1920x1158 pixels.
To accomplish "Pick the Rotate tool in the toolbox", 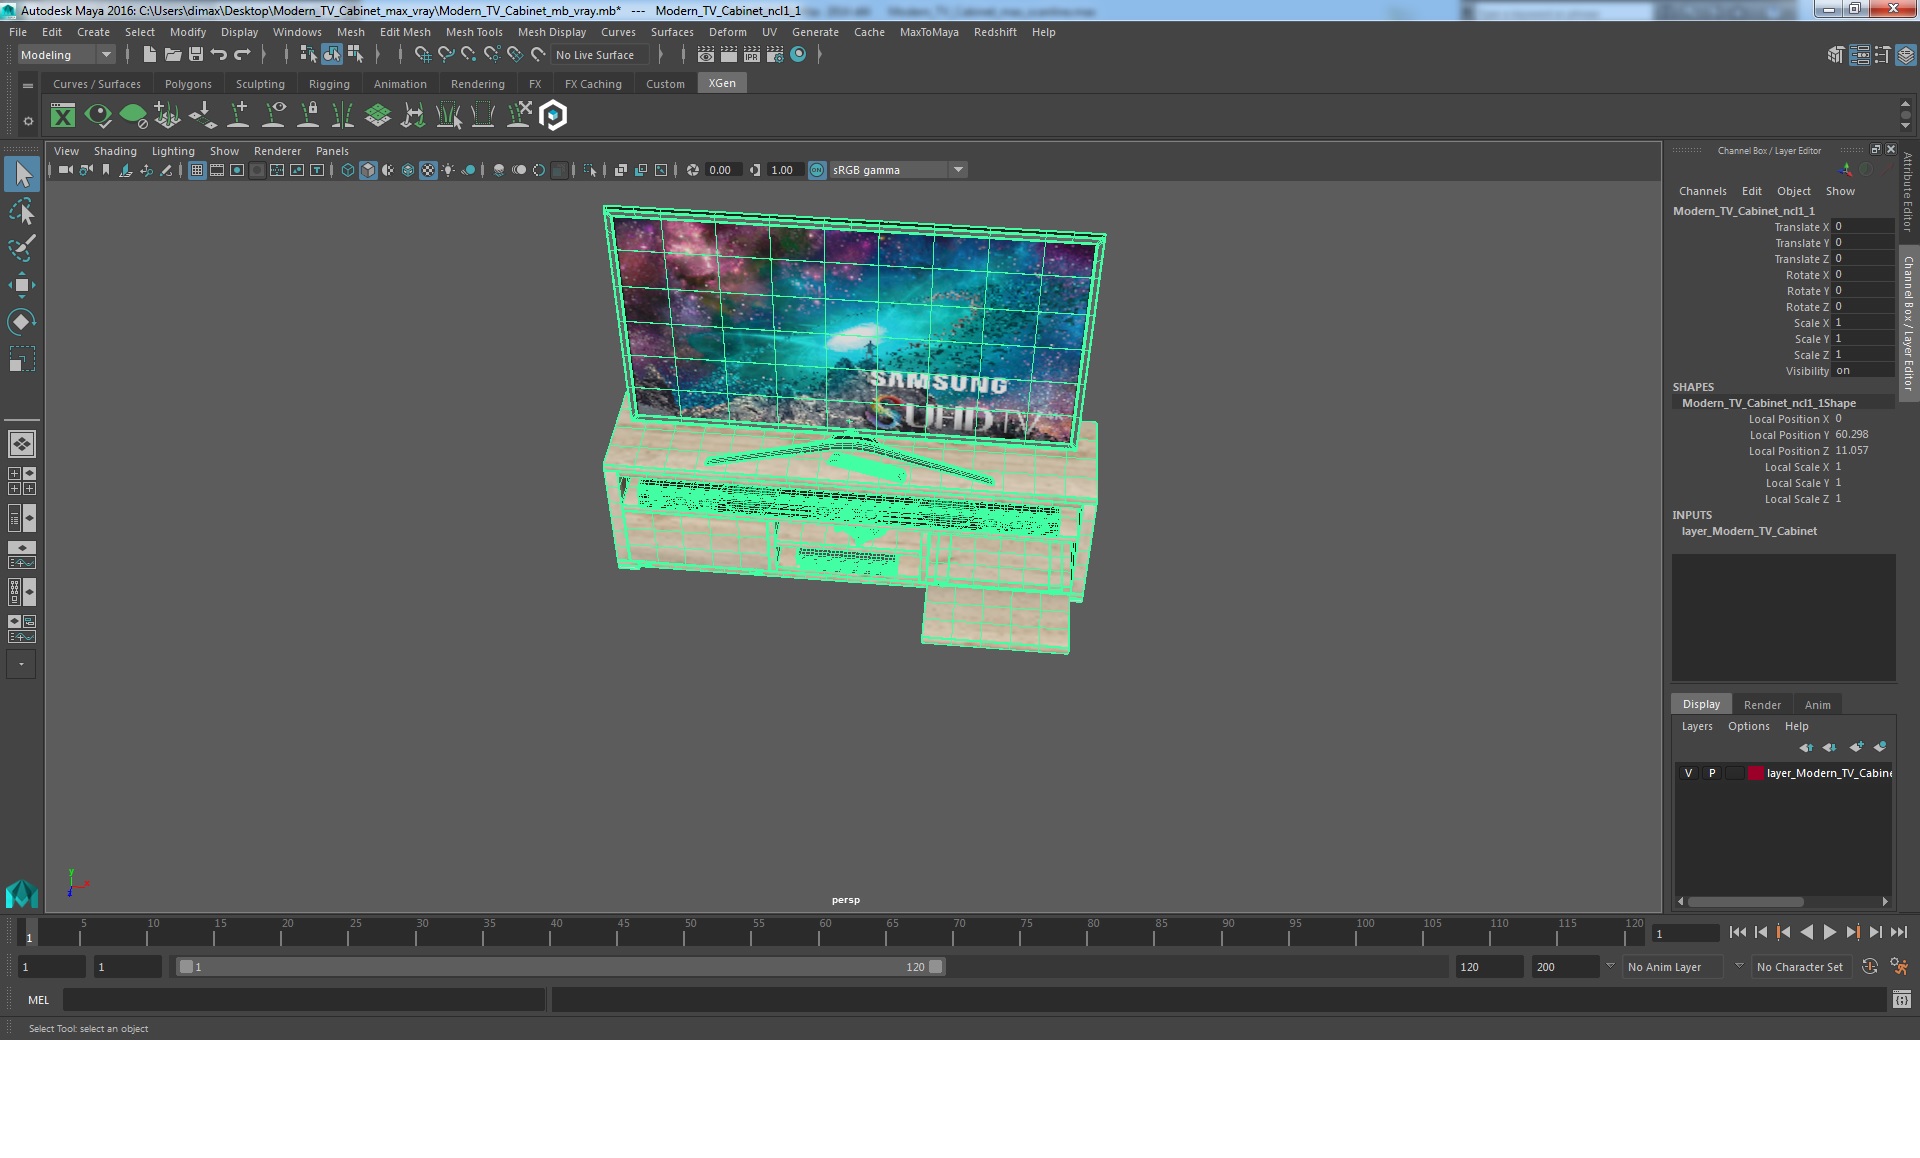I will click(x=21, y=321).
